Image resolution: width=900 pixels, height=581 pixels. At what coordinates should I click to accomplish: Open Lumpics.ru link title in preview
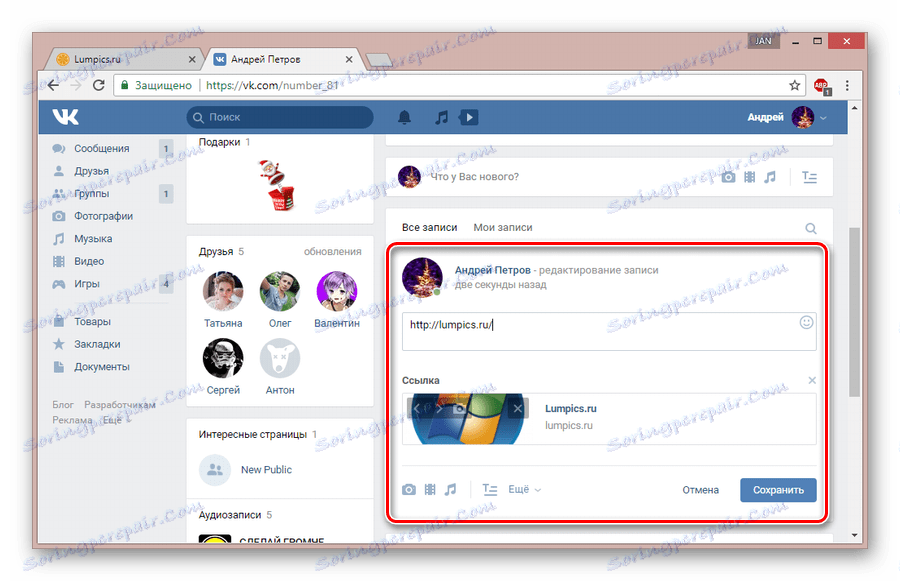pyautogui.click(x=571, y=409)
